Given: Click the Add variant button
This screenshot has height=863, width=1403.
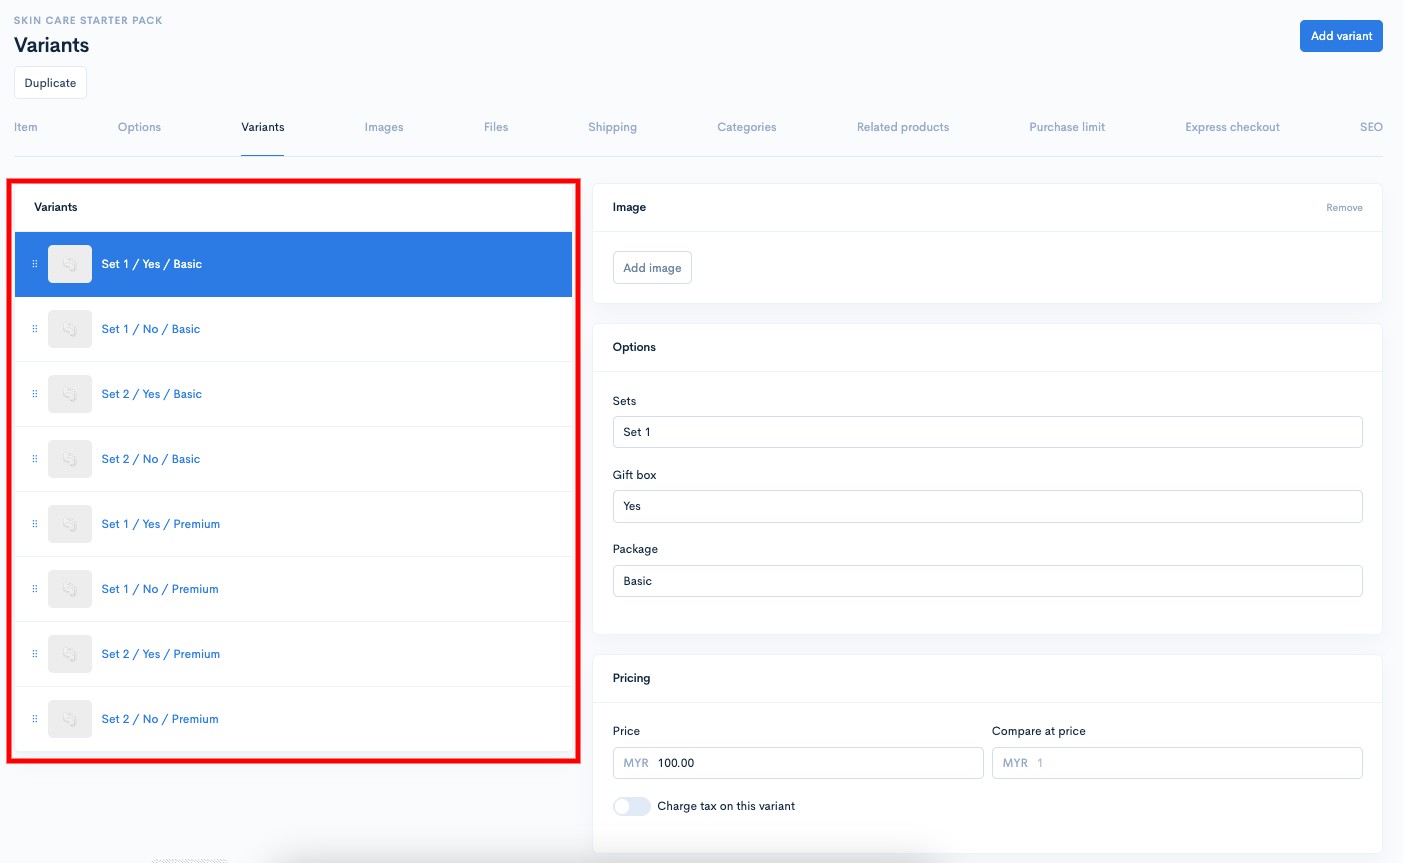Looking at the screenshot, I should 1341,36.
